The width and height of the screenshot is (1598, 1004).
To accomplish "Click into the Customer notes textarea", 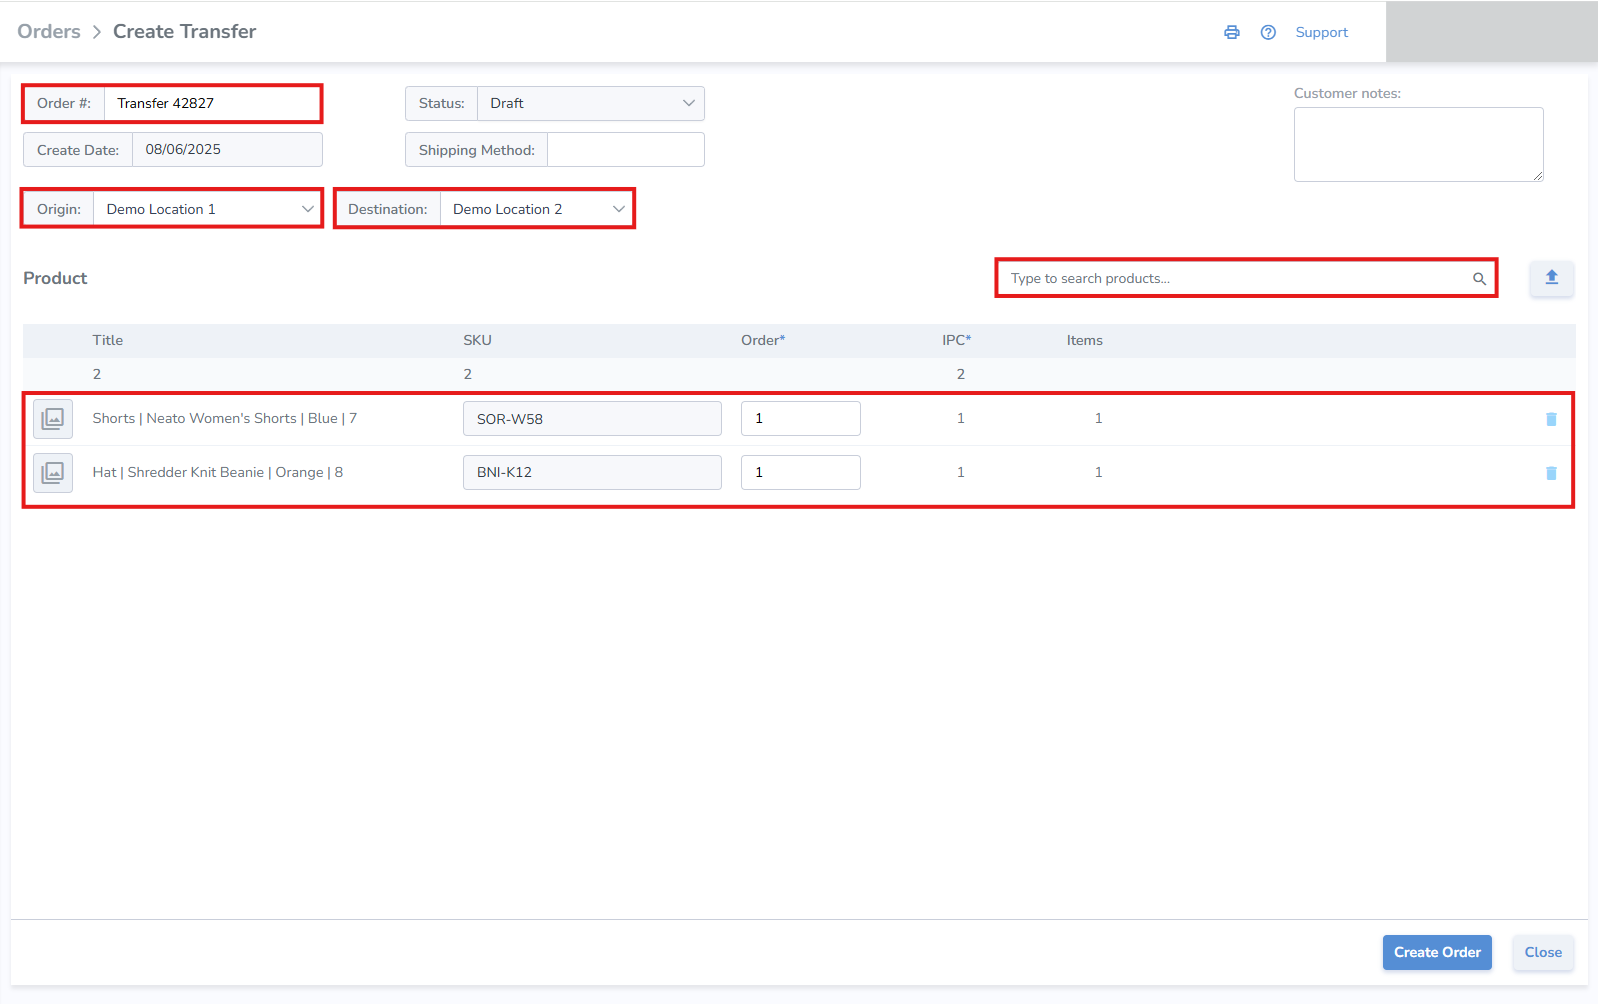I will (x=1417, y=144).
